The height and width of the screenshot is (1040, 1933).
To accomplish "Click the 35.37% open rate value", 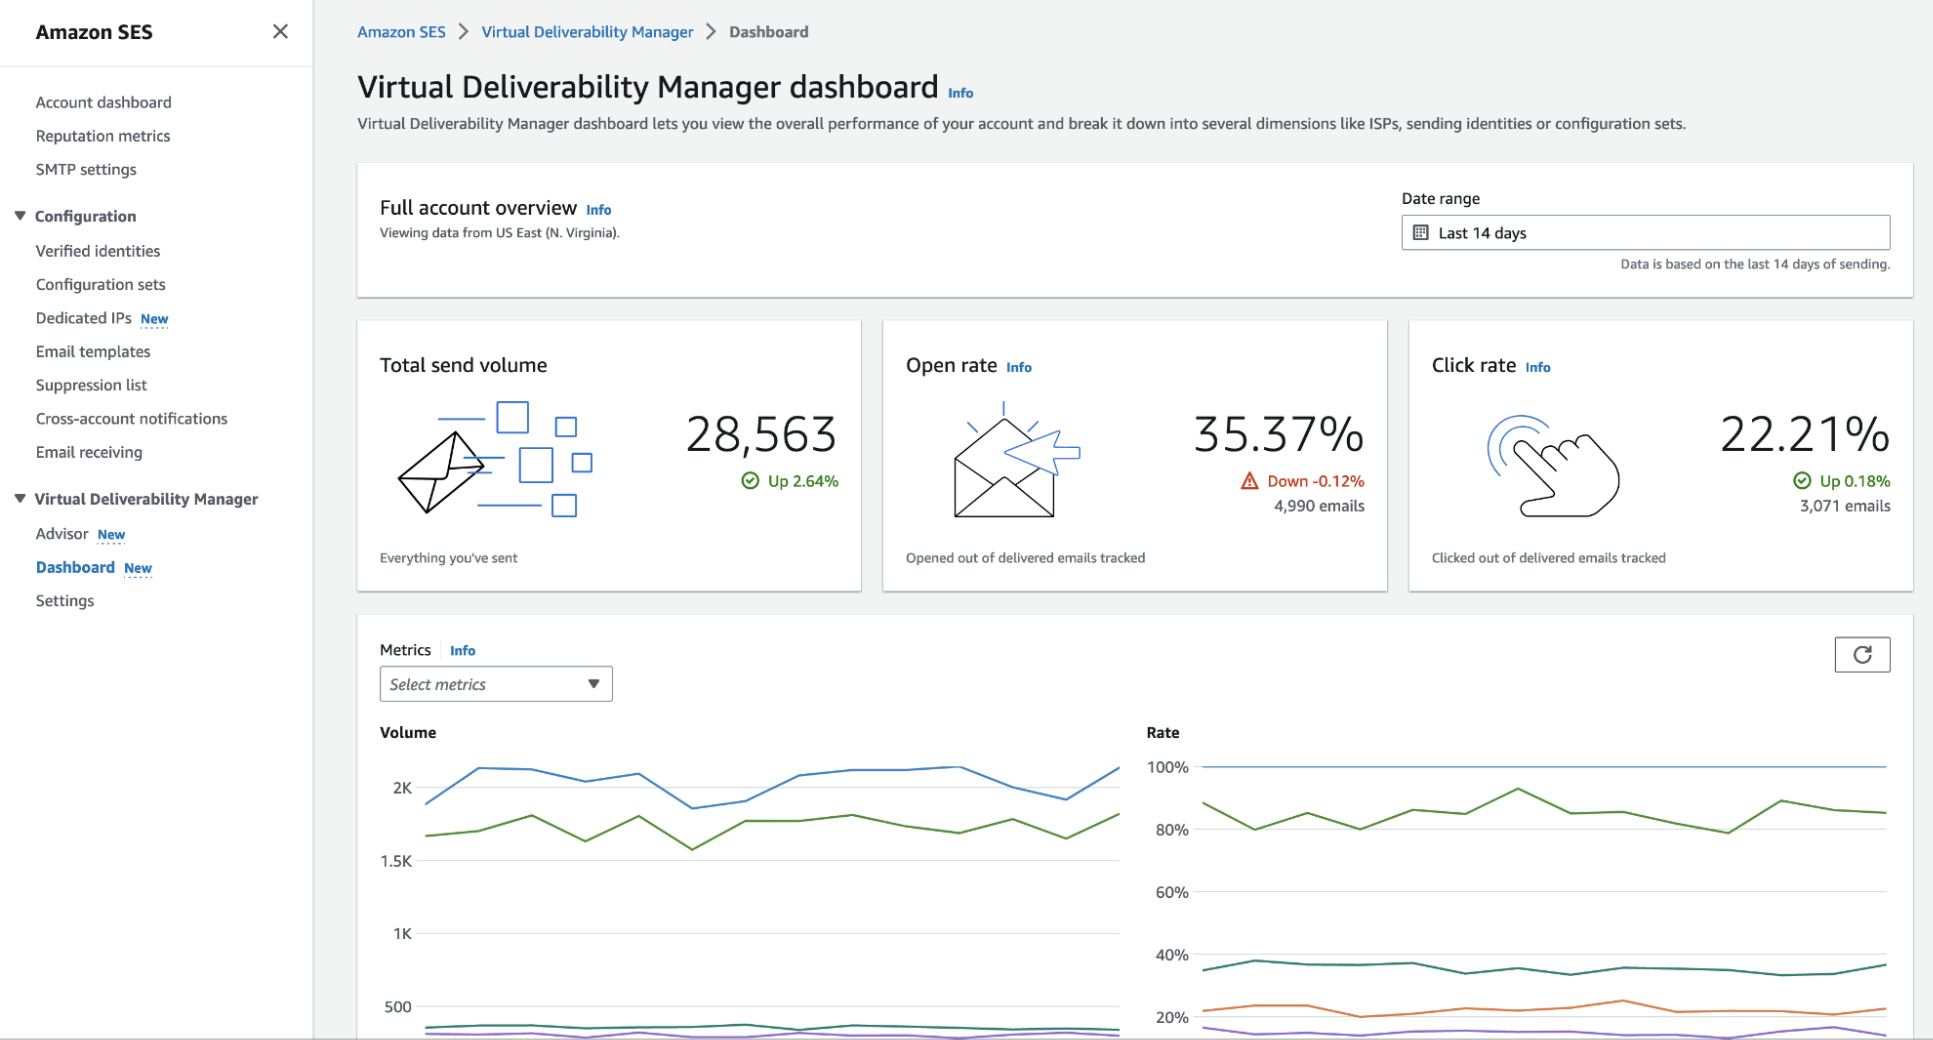I will coord(1279,435).
